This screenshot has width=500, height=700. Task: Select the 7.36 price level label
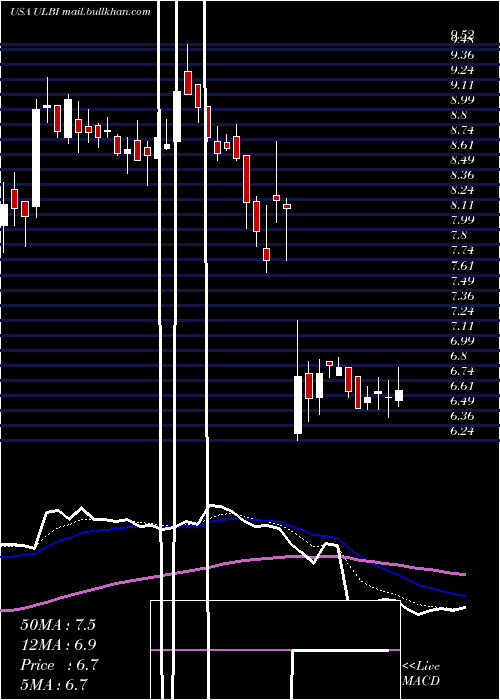(462, 296)
